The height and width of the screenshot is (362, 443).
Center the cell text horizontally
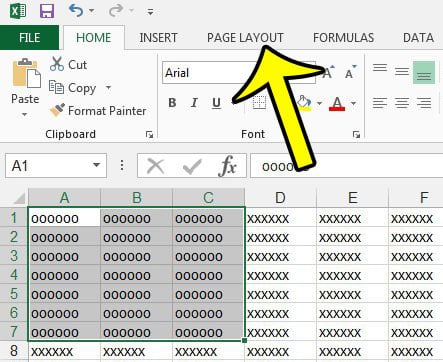tap(402, 103)
